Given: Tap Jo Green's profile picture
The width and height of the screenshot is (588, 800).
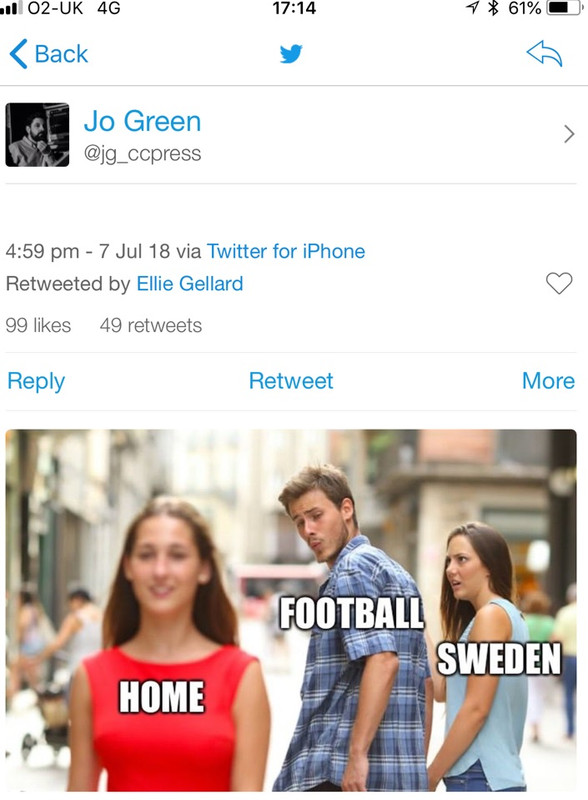Looking at the screenshot, I should pyautogui.click(x=37, y=135).
